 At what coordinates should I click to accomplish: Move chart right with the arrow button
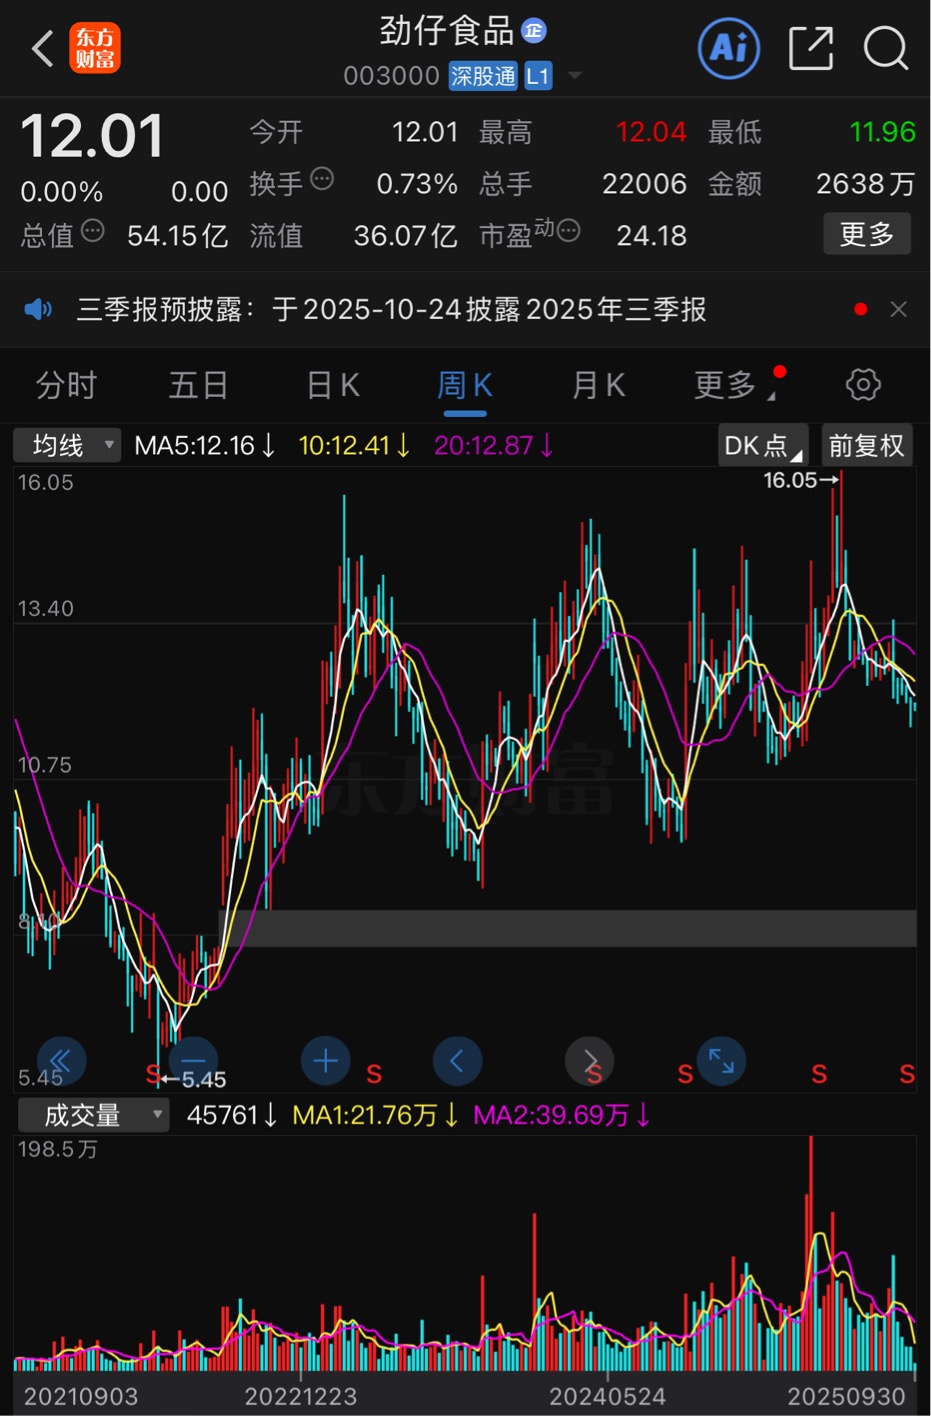[590, 1061]
